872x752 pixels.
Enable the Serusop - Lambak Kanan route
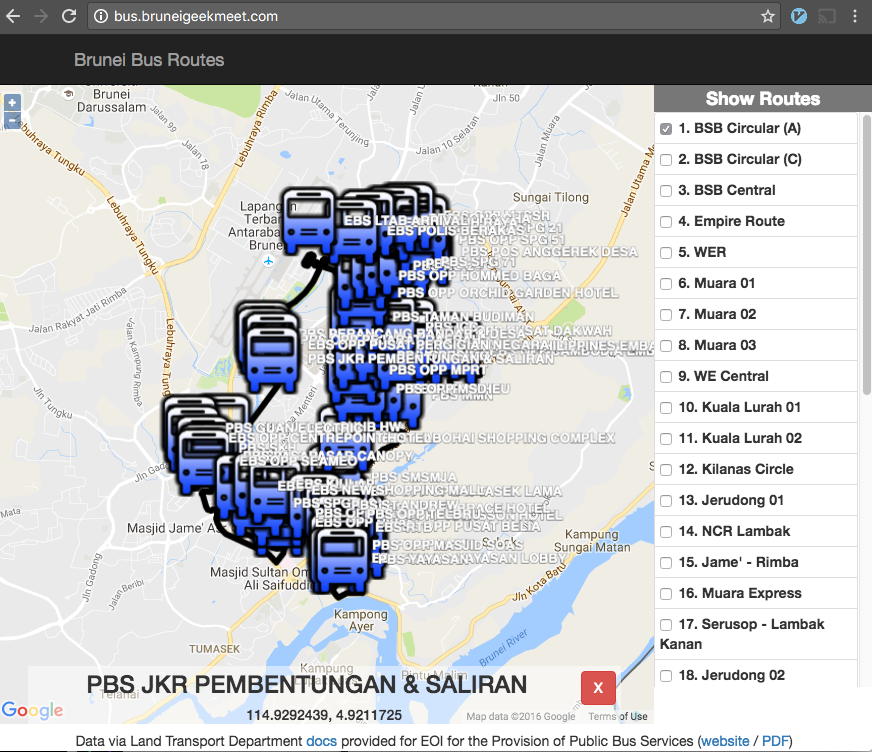[665, 625]
